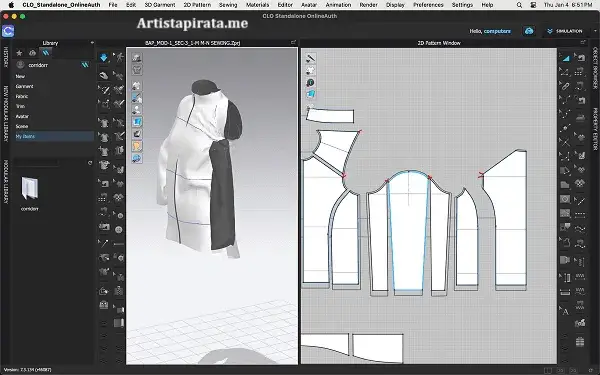Open the File menu
Viewport: 600px width, 375px height.
click(x=113, y=5)
